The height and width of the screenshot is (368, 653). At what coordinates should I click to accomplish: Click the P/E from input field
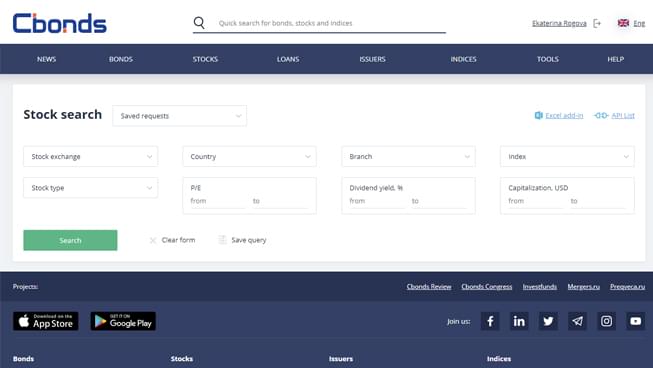217,201
